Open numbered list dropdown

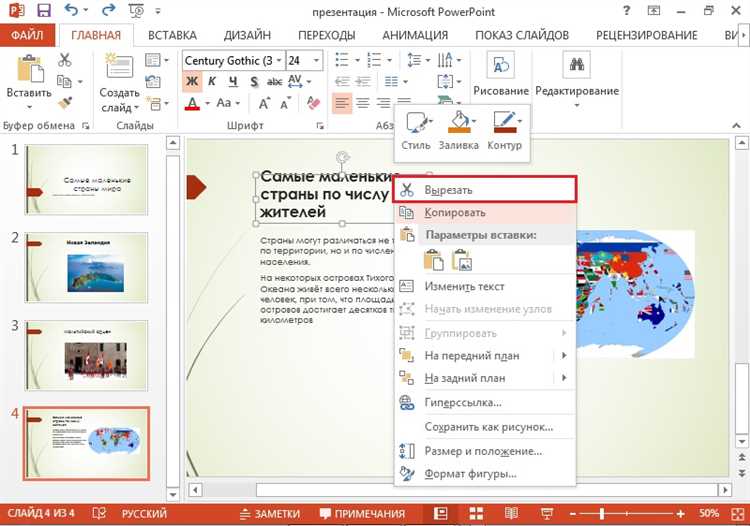[x=389, y=60]
